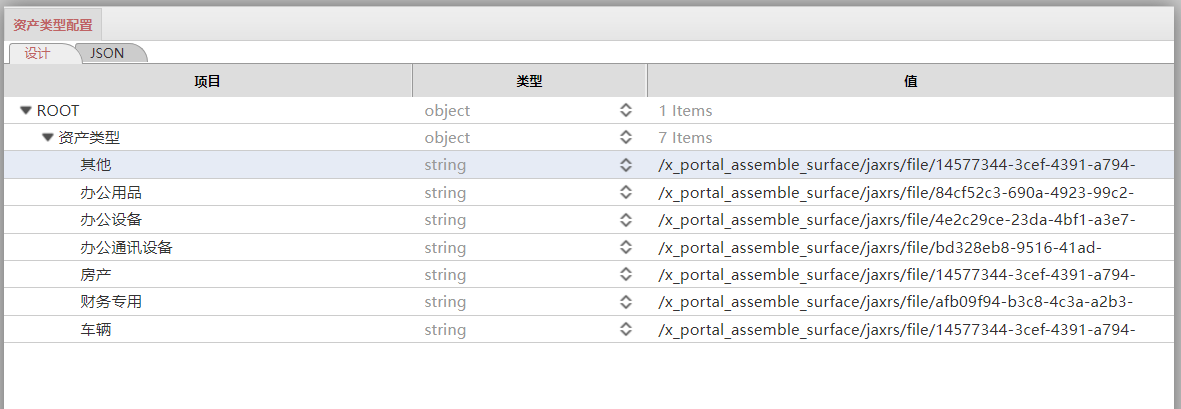Click the 项目 column header
The image size is (1181, 409).
click(x=207, y=81)
